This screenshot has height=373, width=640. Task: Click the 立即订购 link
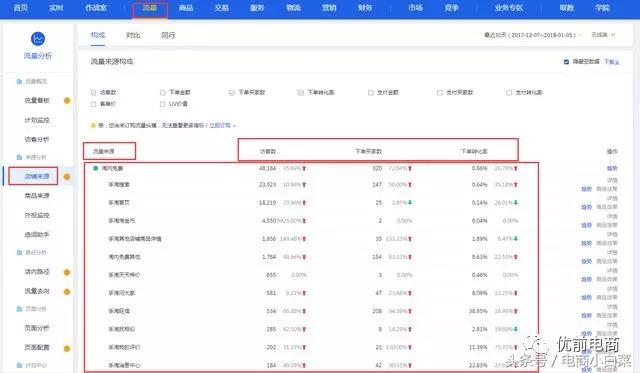(220, 125)
